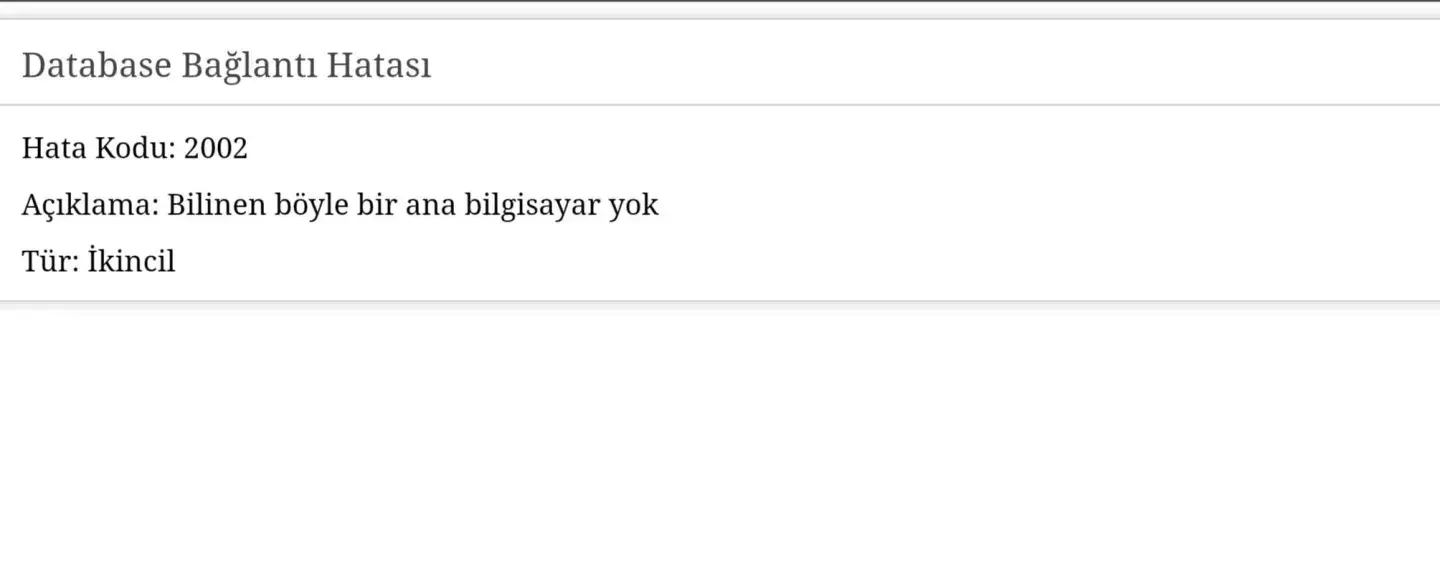The height and width of the screenshot is (583, 1440).
Task: Click the dark bar at the top edge
Action: pos(720,1)
